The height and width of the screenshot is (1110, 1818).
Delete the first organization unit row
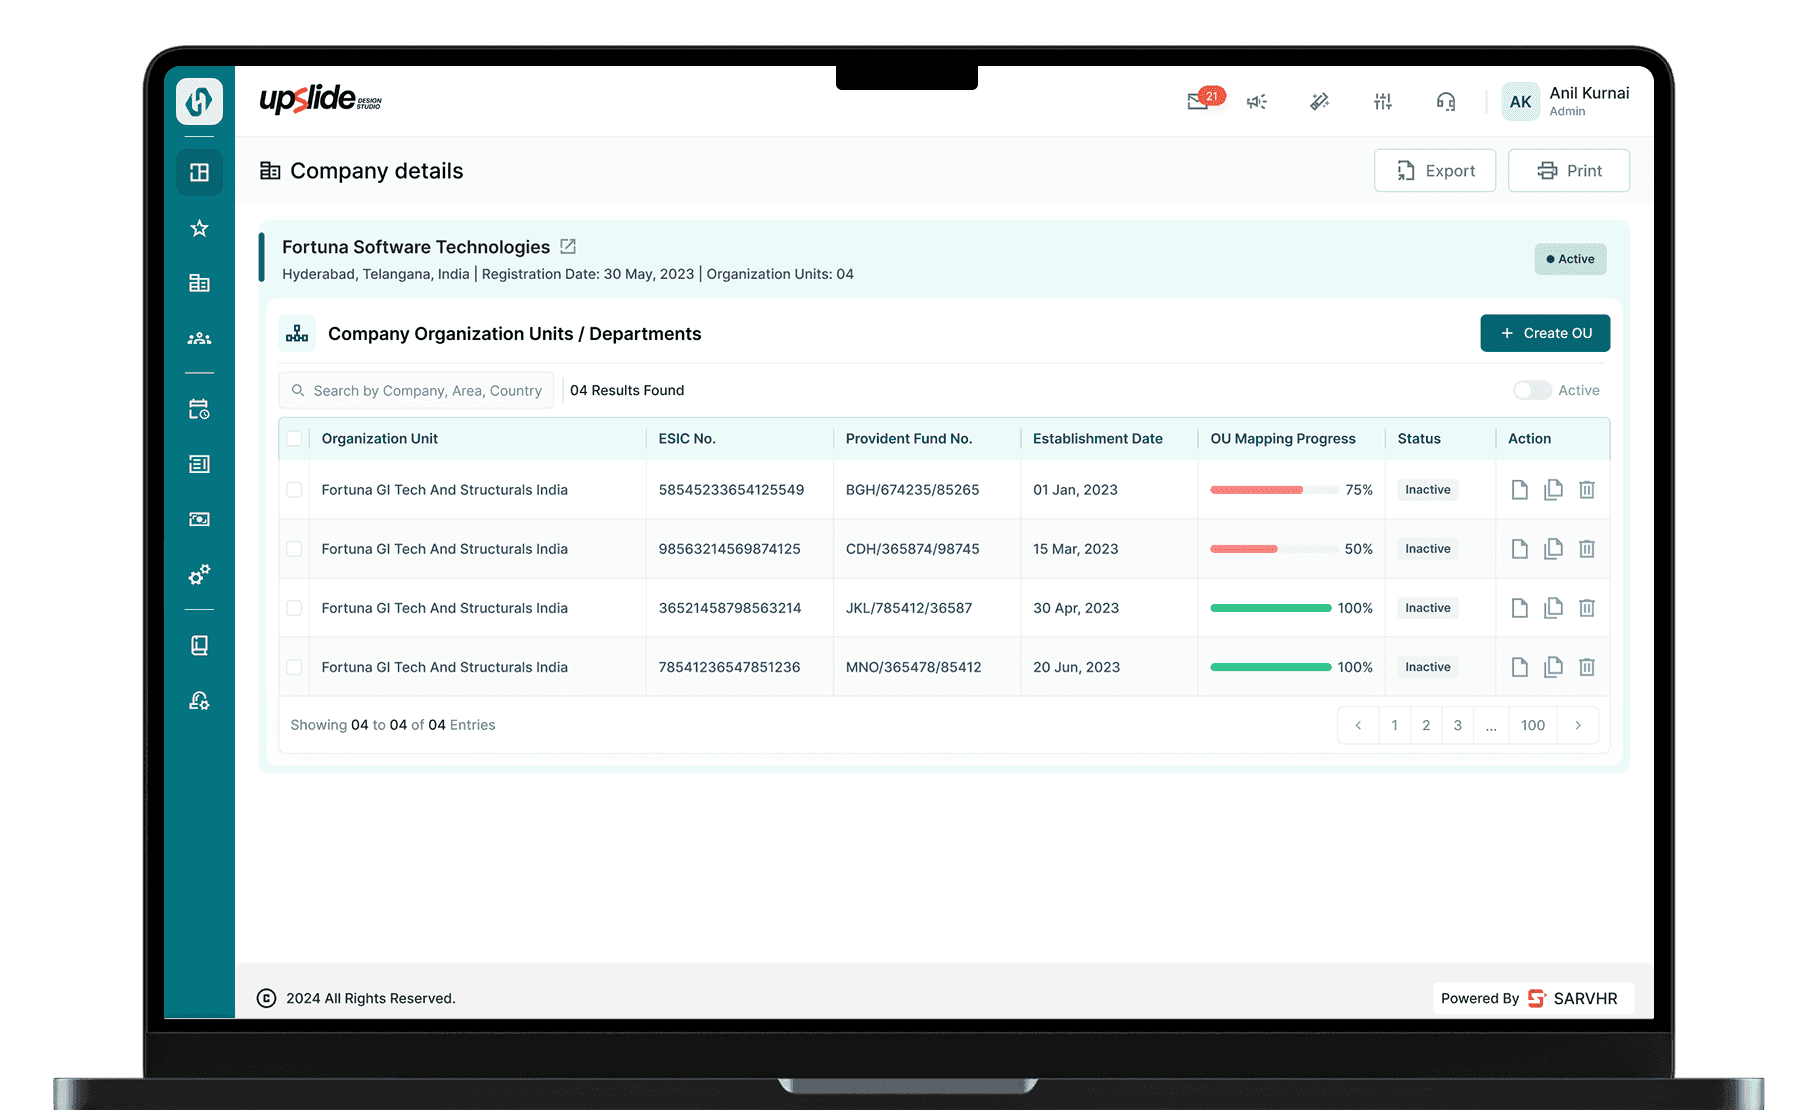pyautogui.click(x=1587, y=489)
